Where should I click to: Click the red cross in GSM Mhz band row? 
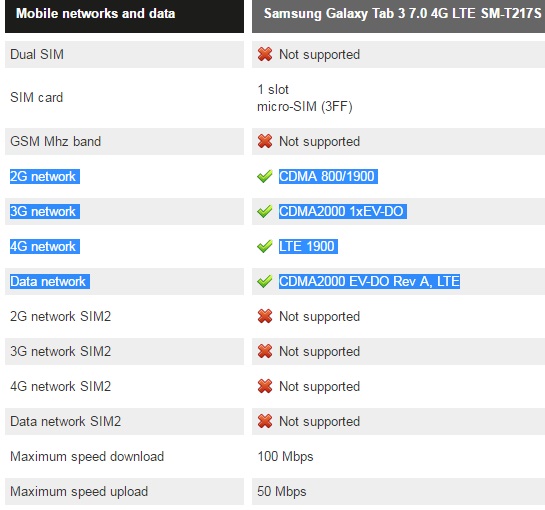tap(265, 141)
